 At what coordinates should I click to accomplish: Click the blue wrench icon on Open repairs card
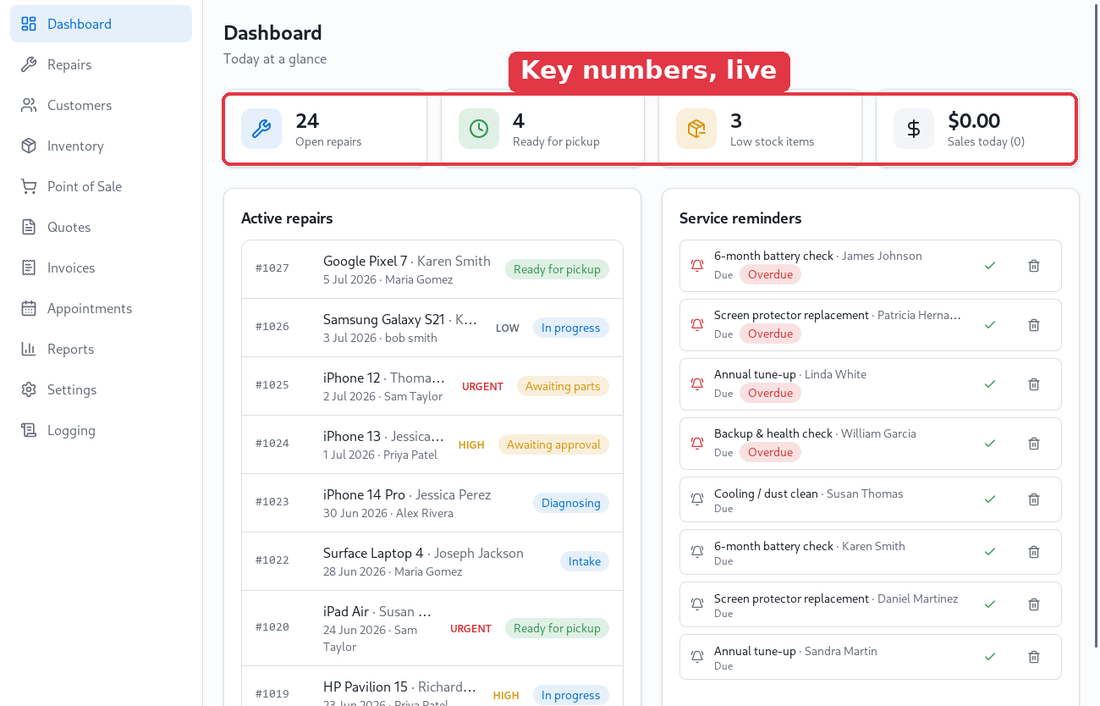click(x=262, y=129)
